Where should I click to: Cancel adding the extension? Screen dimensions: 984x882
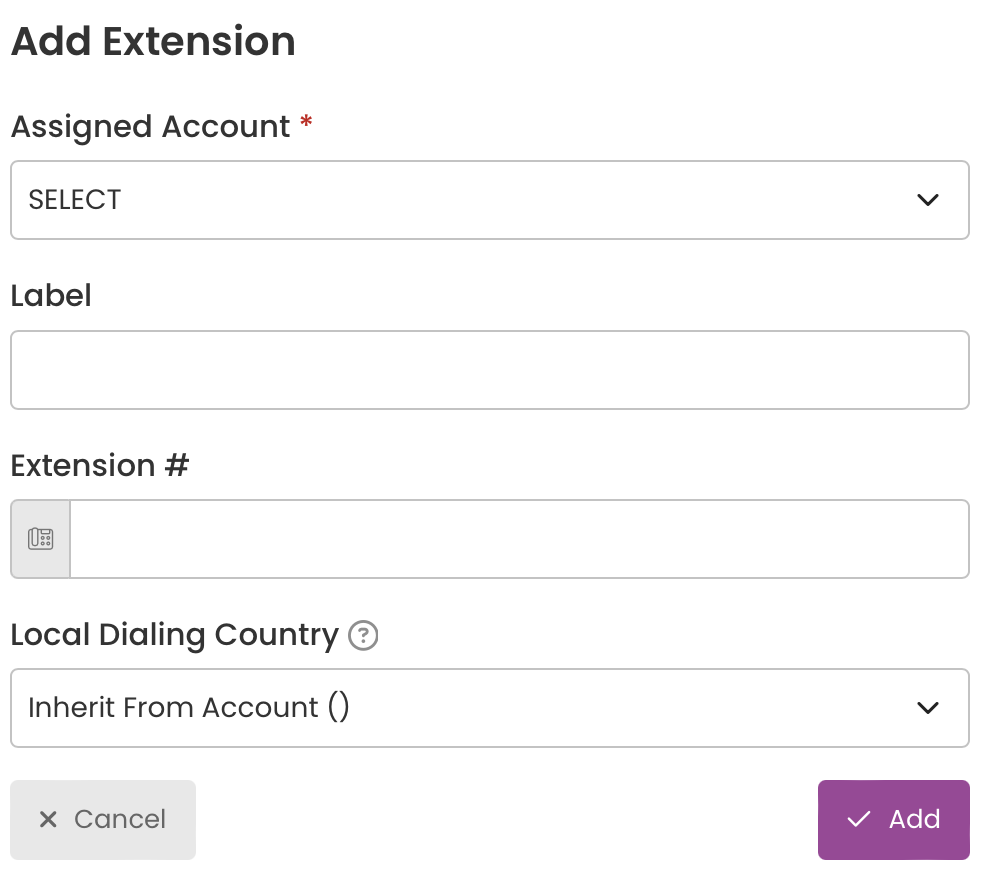pyautogui.click(x=103, y=820)
